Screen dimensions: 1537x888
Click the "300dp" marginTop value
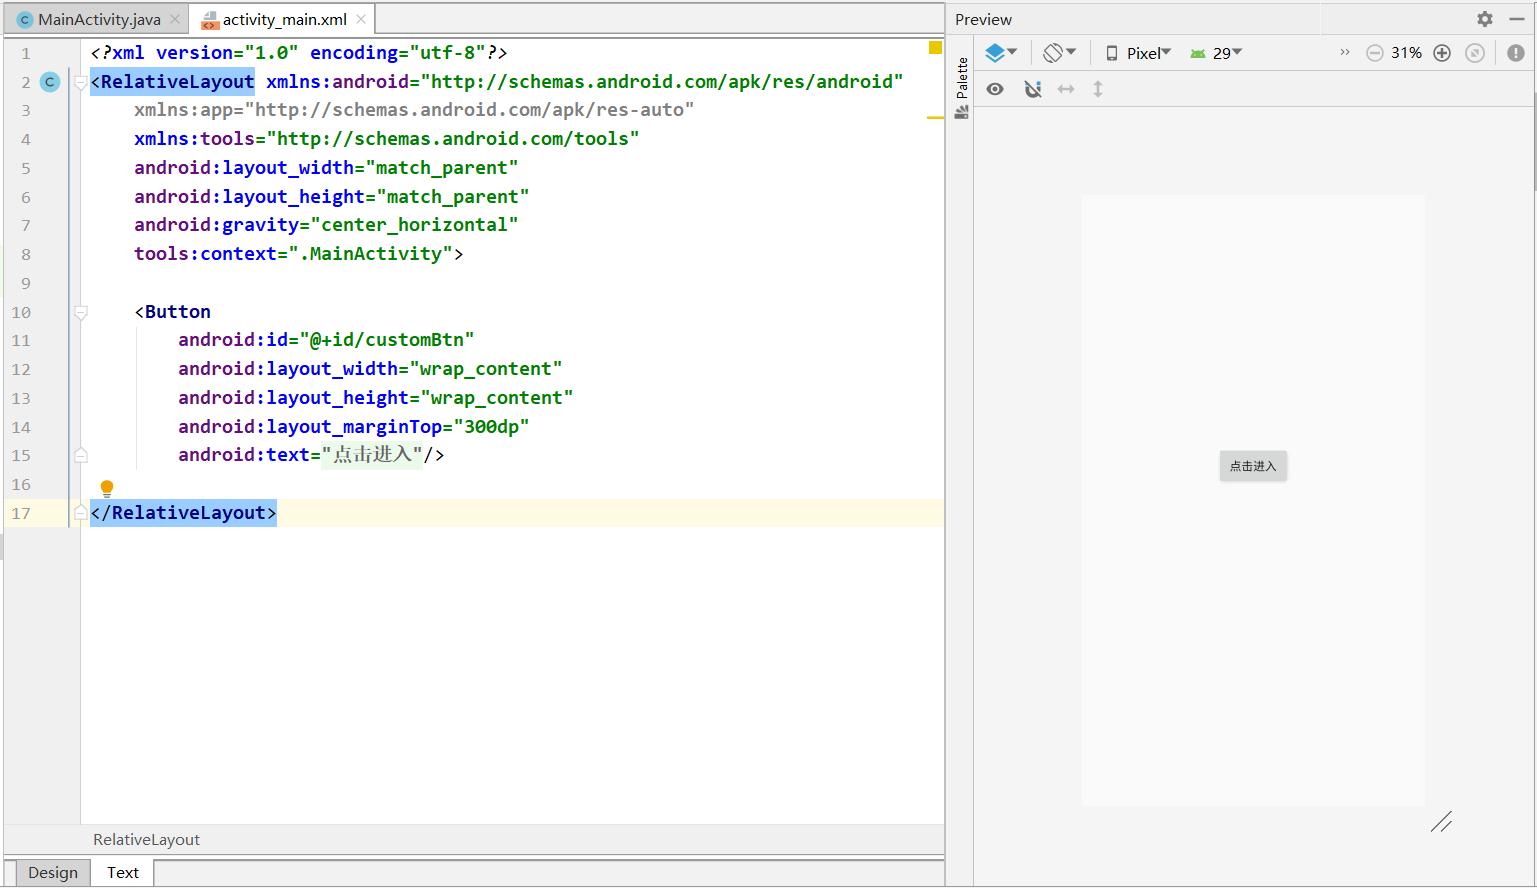pos(491,427)
